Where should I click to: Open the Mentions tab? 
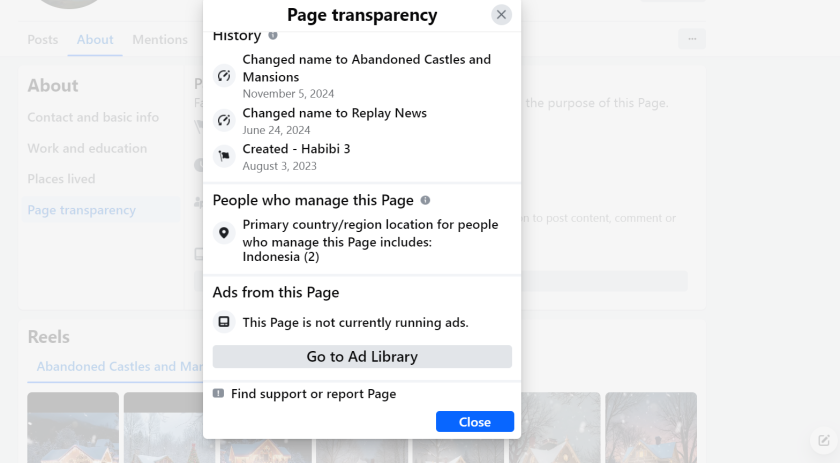point(160,40)
